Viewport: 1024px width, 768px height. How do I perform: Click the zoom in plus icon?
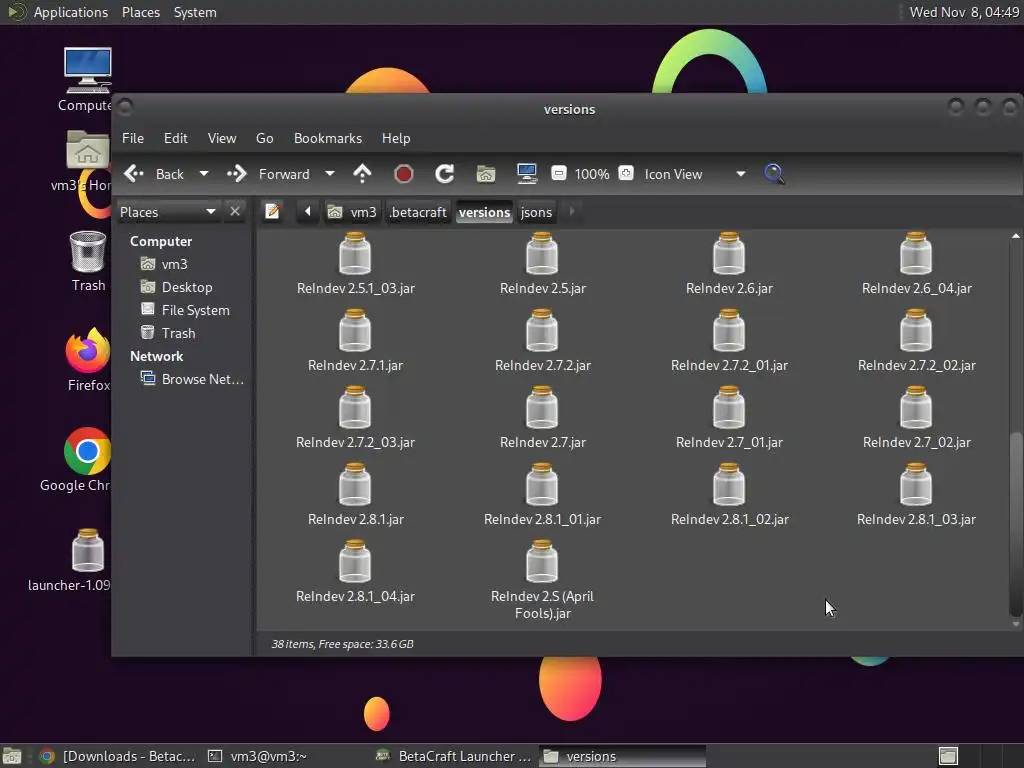coord(626,174)
